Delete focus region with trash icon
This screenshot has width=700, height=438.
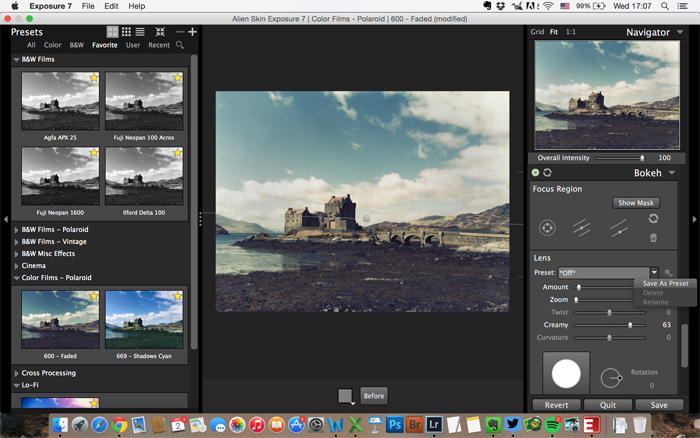[x=653, y=238]
